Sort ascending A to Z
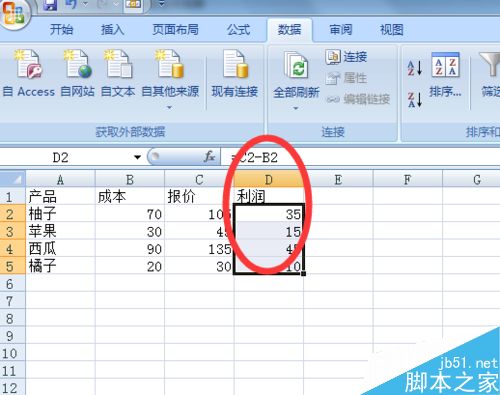500x395 pixels. pyautogui.click(x=415, y=68)
